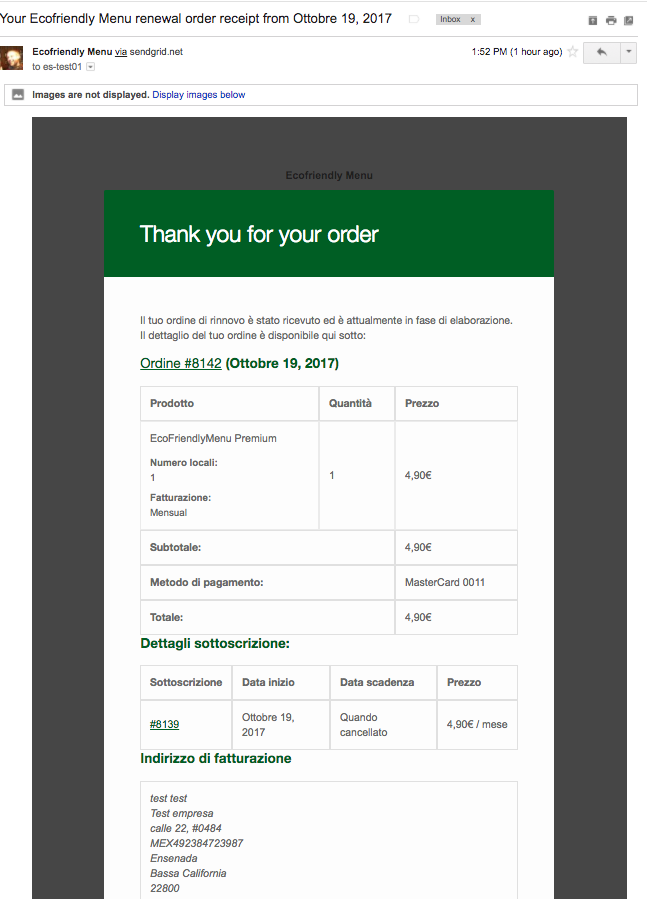This screenshot has width=647, height=899.
Task: Open the email in a new window
Action: coord(629,19)
